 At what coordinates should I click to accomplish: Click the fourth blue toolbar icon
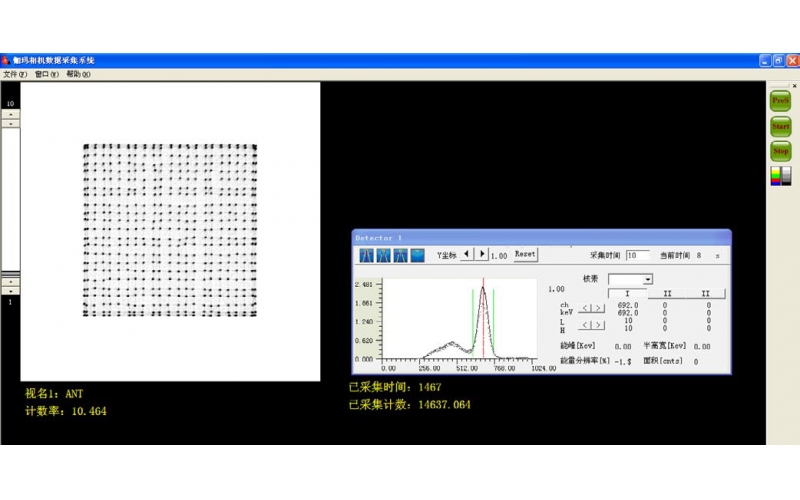pyautogui.click(x=418, y=255)
